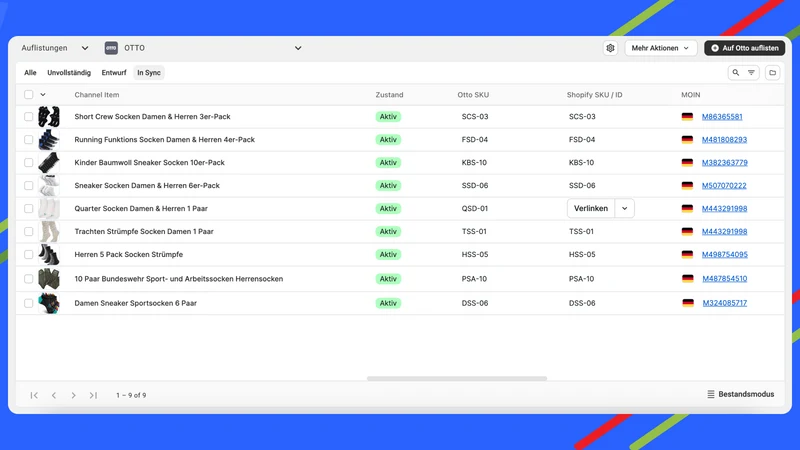Click German flag in Kinder Baumwoll row
This screenshot has height=450, width=800.
coord(687,163)
